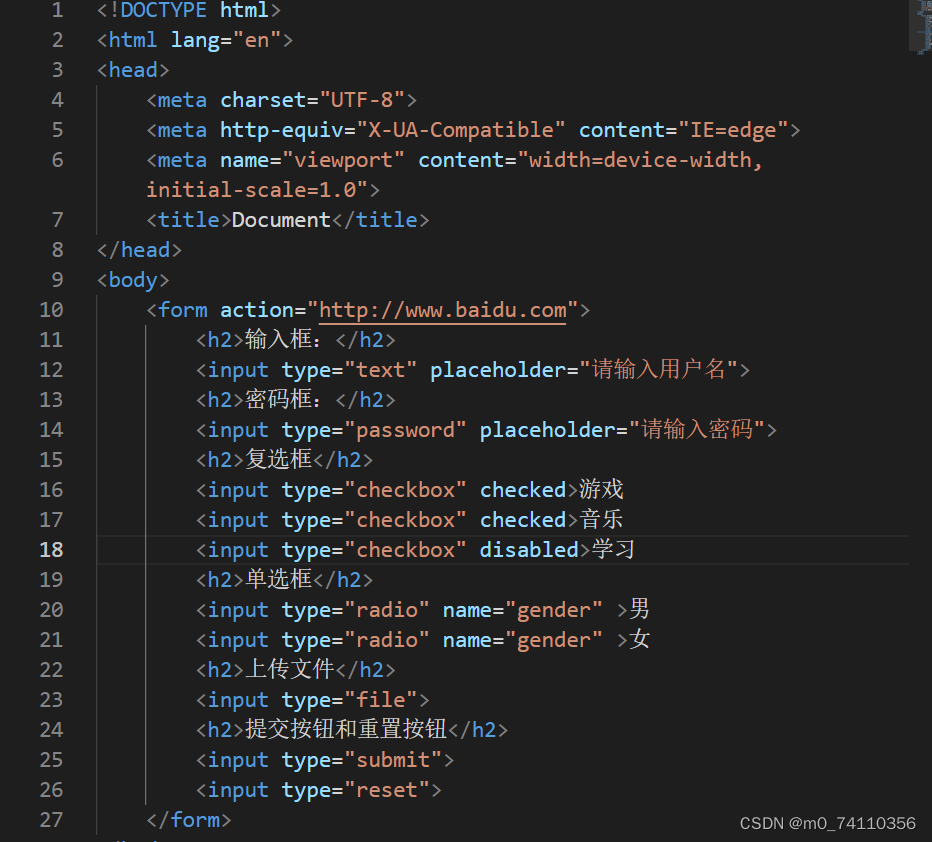The image size is (932, 842).
Task: Click the DOCTYPE keyword on line 1
Action: click(163, 10)
